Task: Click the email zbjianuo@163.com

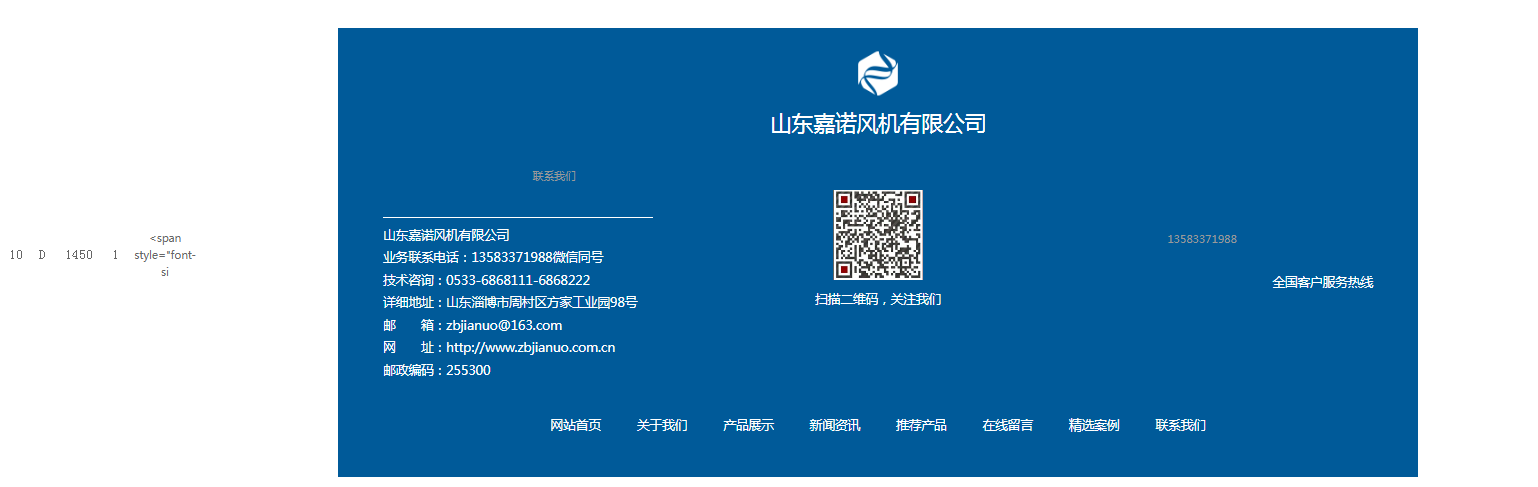Action: coord(504,325)
